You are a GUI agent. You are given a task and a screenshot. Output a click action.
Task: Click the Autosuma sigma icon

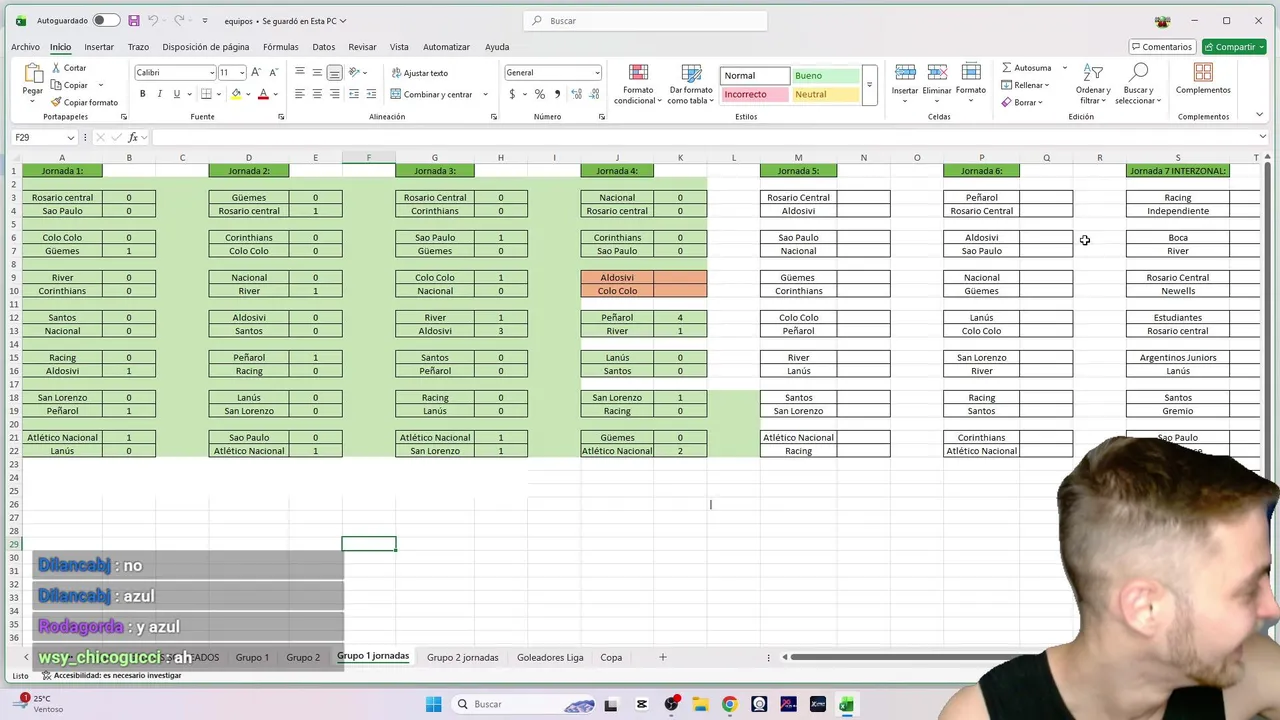click(x=1007, y=68)
